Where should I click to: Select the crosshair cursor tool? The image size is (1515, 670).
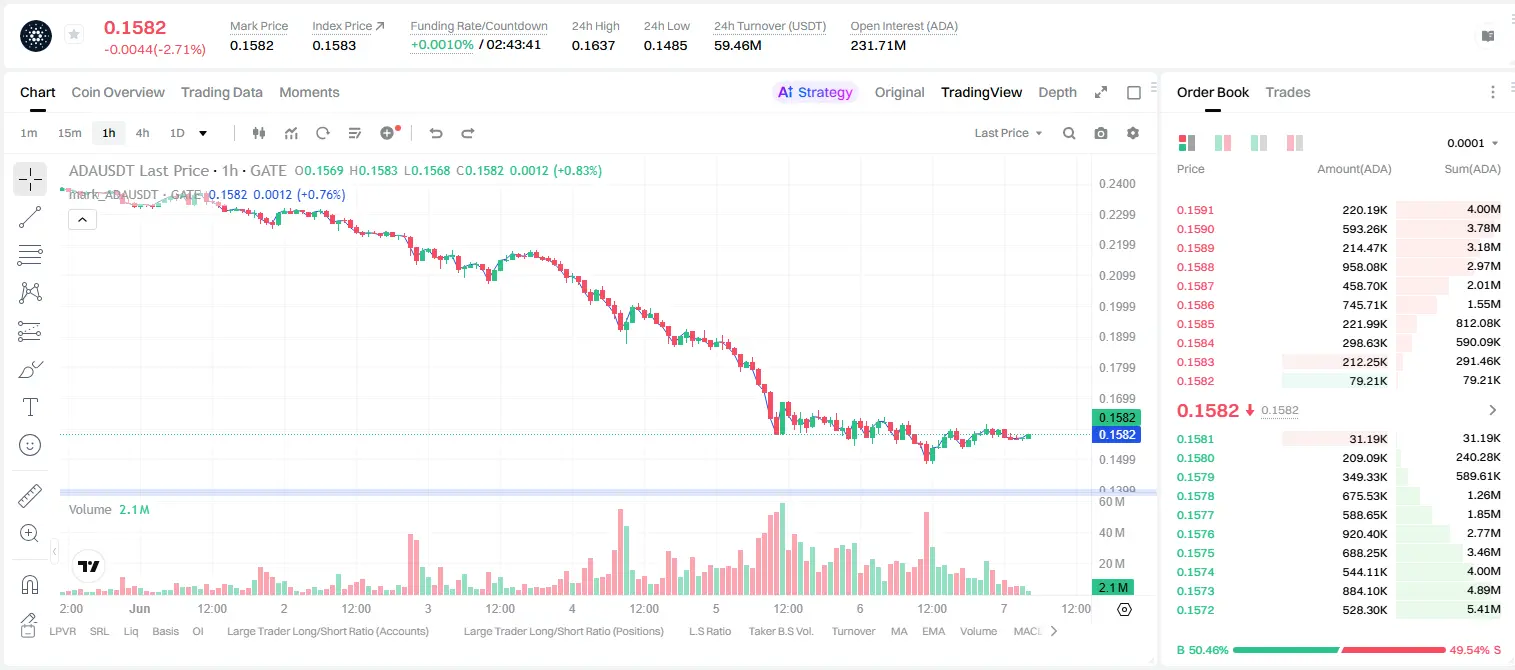pyautogui.click(x=30, y=179)
